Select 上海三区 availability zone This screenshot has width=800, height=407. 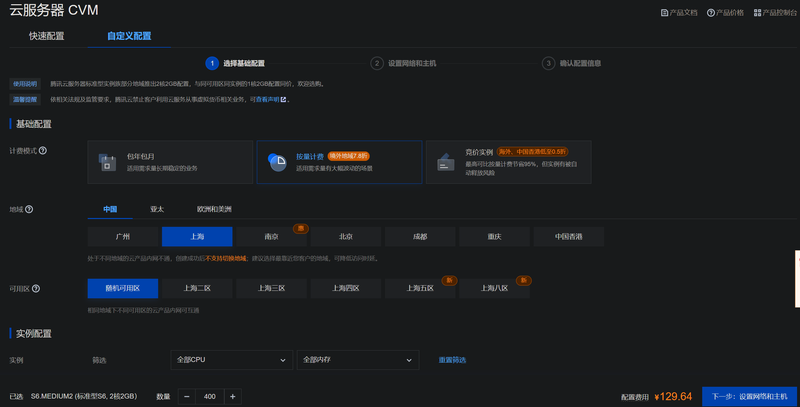coord(271,288)
